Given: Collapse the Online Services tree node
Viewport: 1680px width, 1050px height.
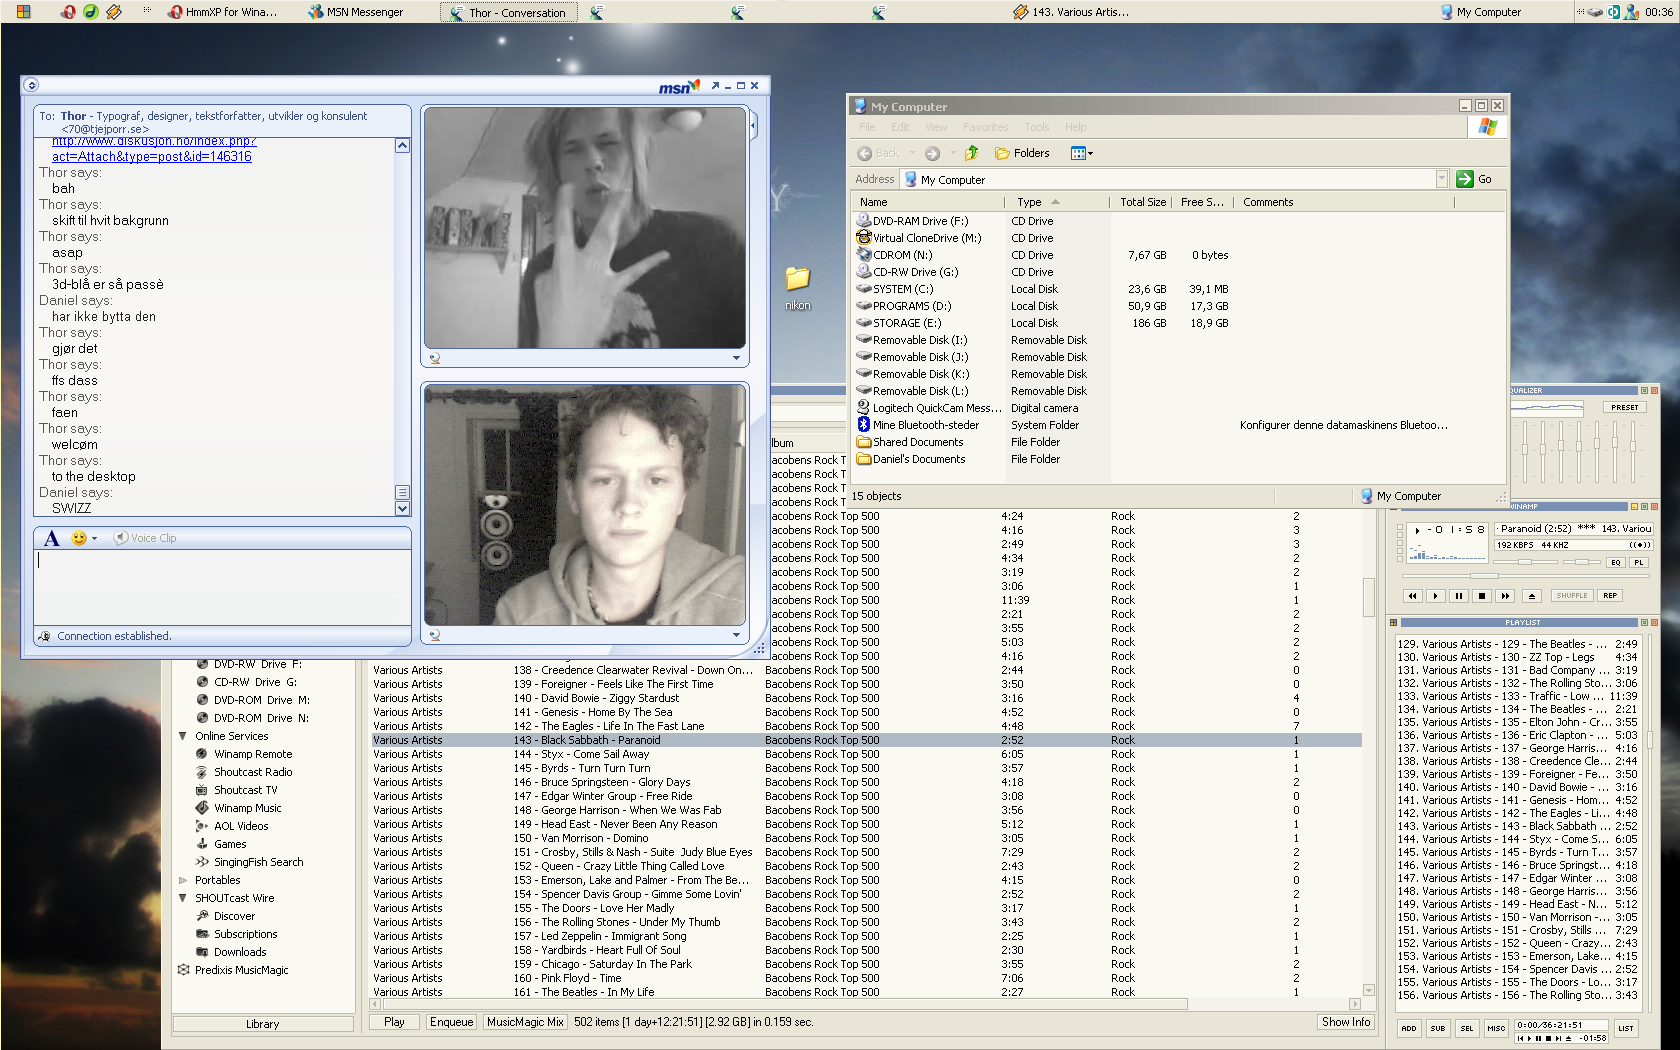Looking at the screenshot, I should click(x=183, y=736).
